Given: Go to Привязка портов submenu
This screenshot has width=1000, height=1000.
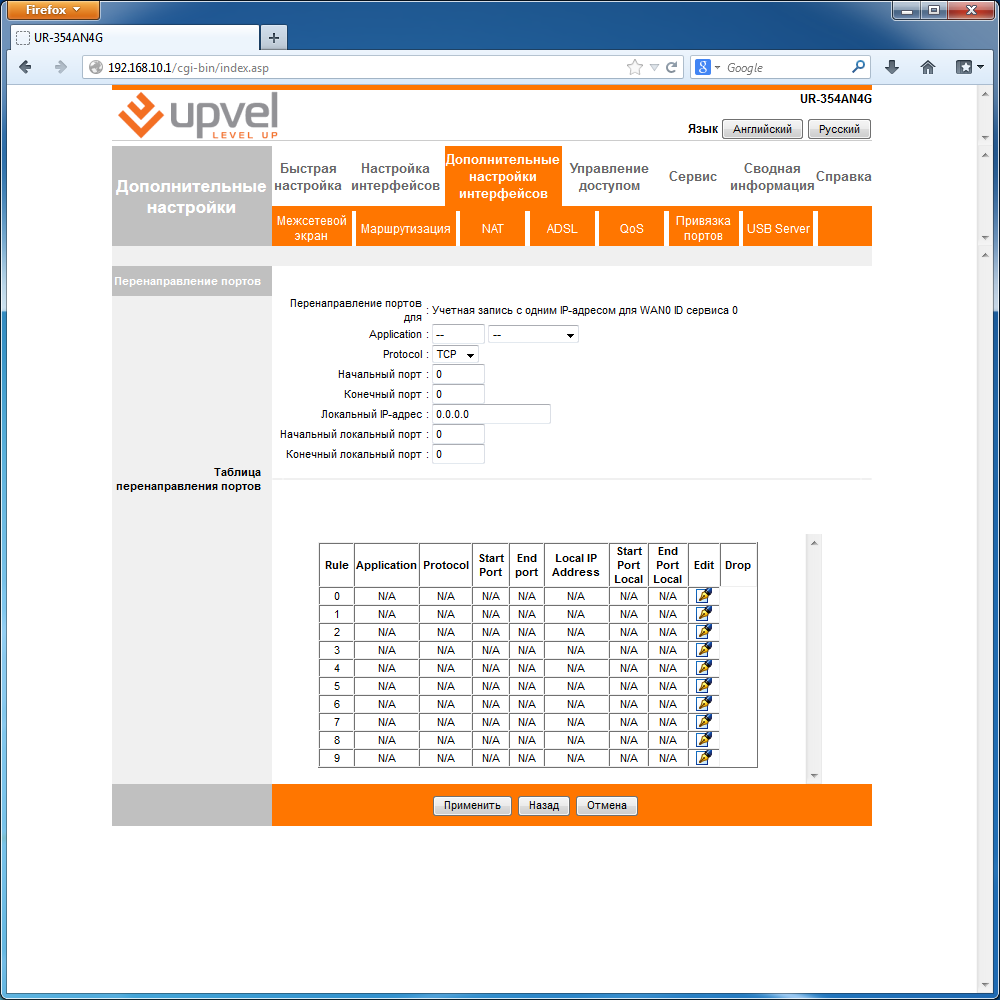Looking at the screenshot, I should click(703, 228).
